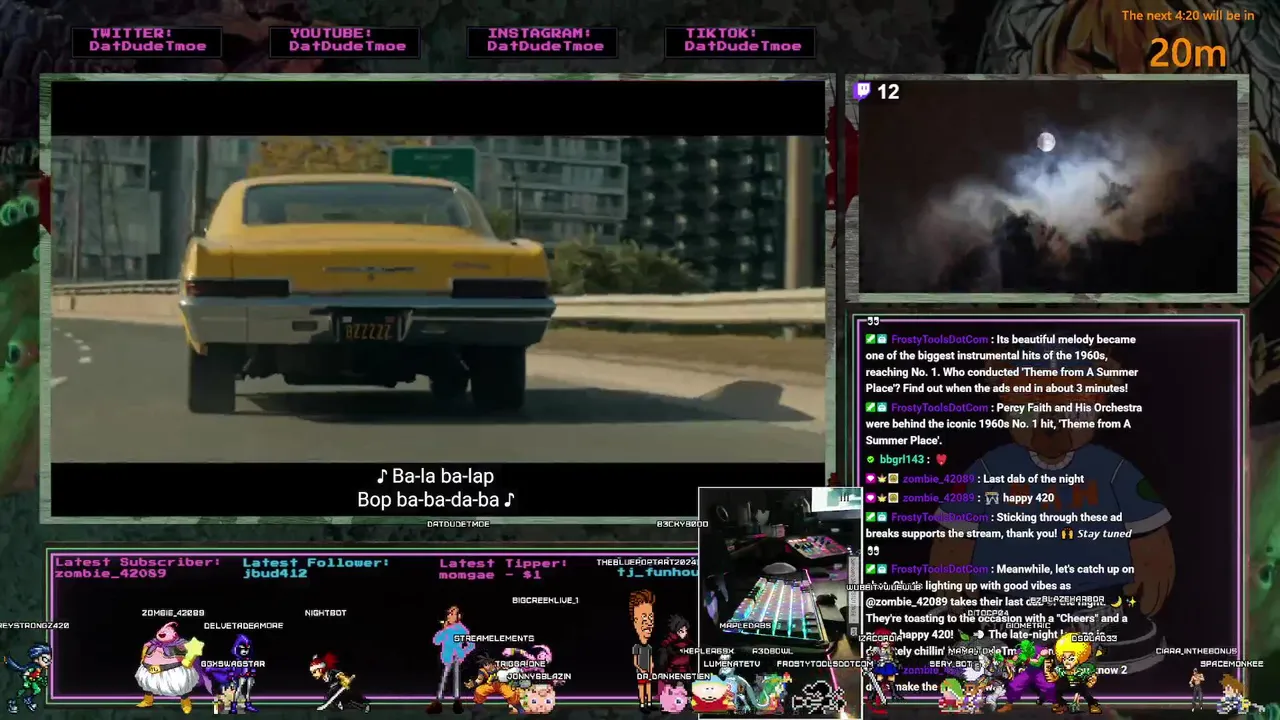Click the emote before 'happy 420'
The height and width of the screenshot is (720, 1280).
click(992, 498)
